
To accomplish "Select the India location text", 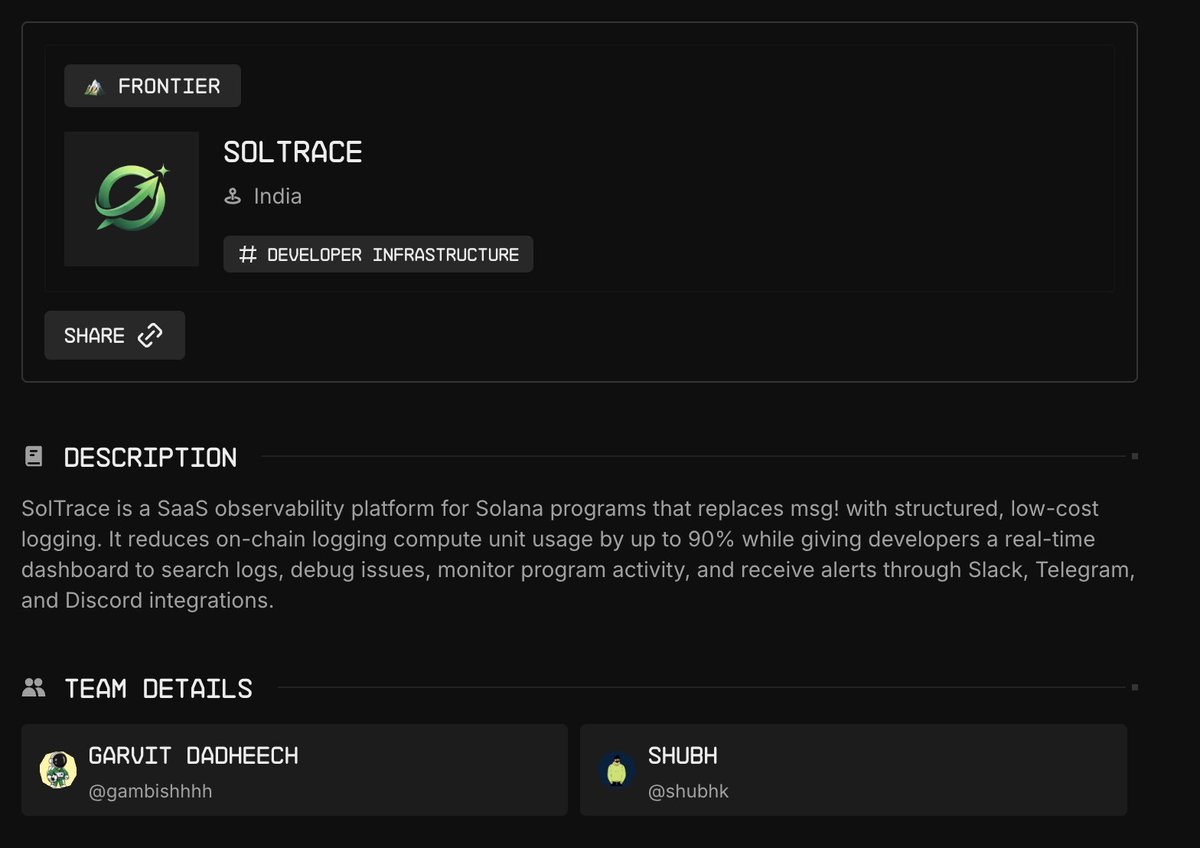I will [x=278, y=196].
